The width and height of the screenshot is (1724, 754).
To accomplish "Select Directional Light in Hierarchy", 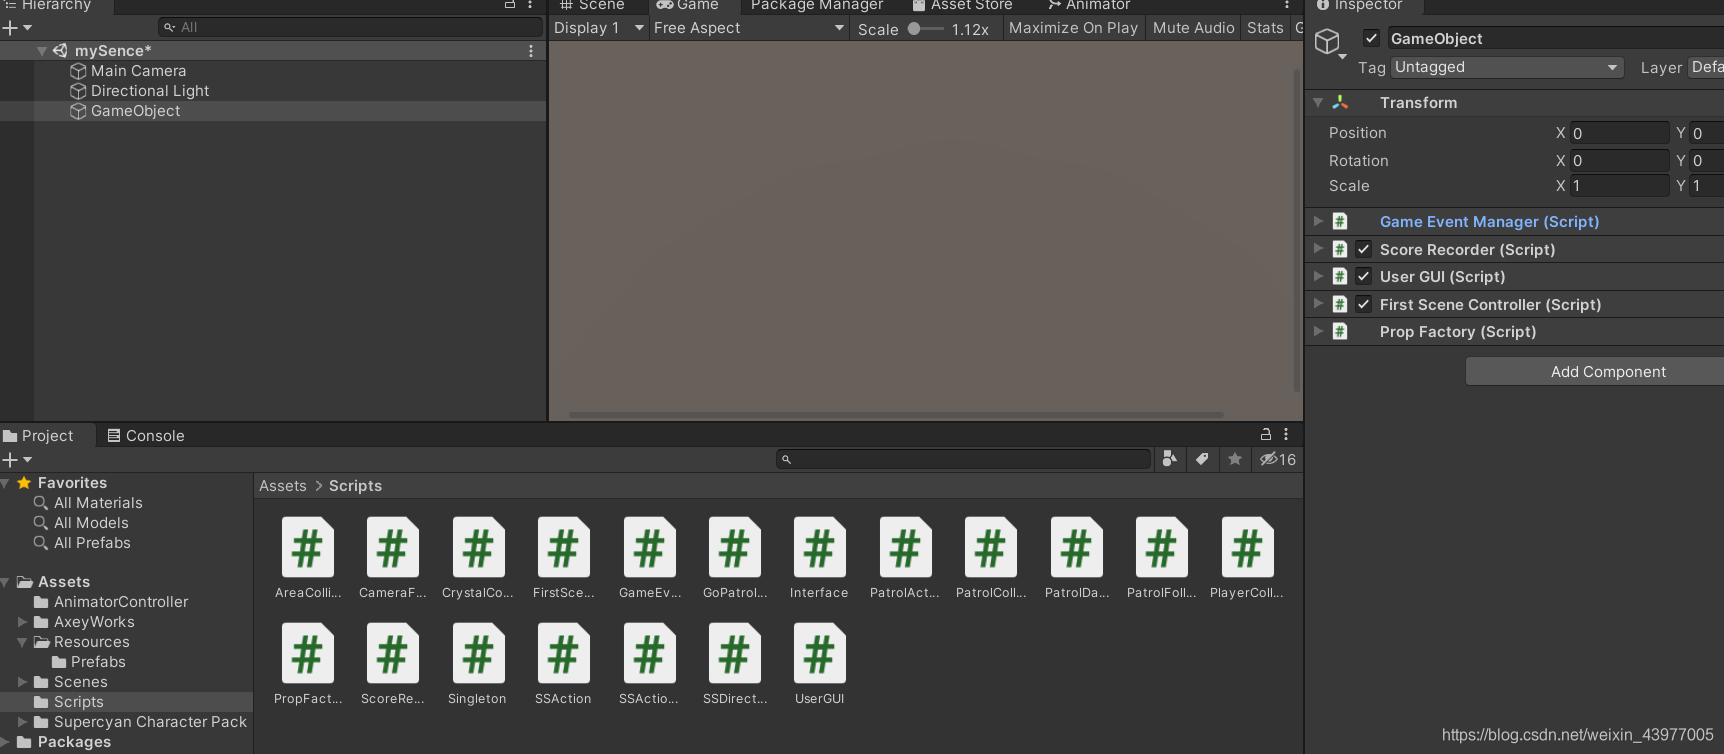I will (x=150, y=91).
